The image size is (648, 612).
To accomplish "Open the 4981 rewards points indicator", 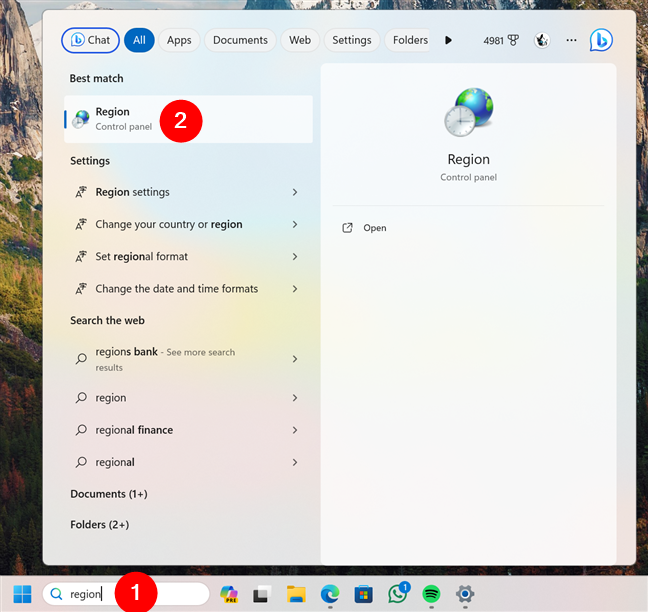I will coord(501,40).
